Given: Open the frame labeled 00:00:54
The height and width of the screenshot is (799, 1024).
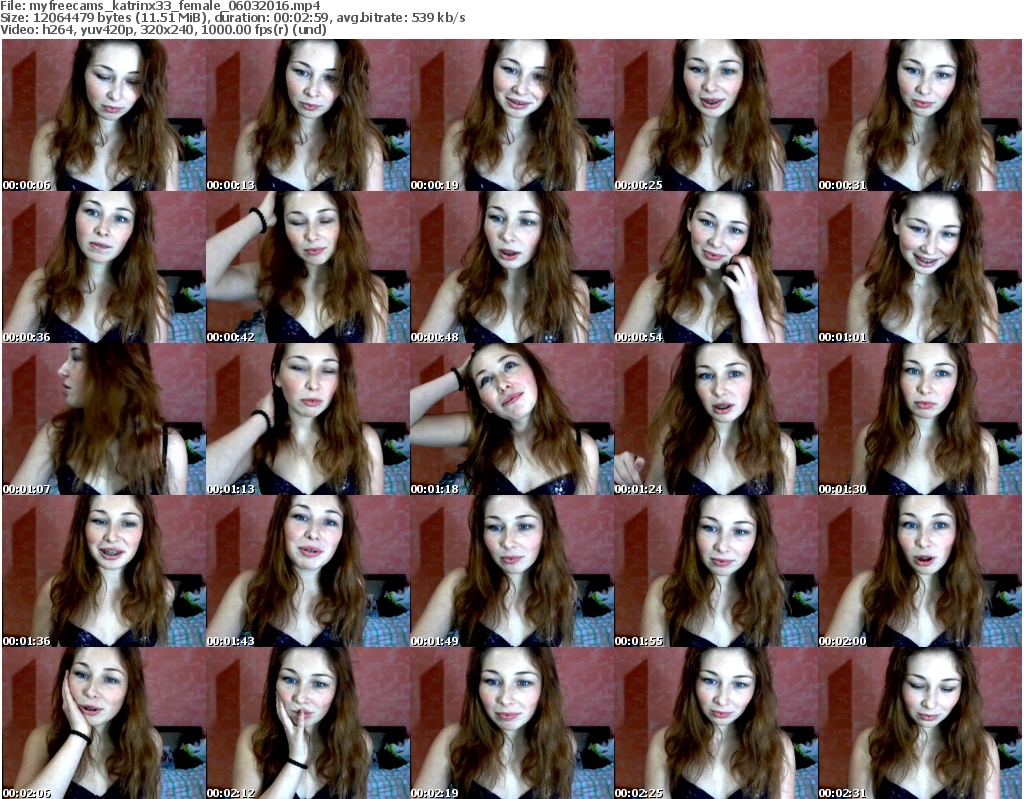Looking at the screenshot, I should [715, 267].
